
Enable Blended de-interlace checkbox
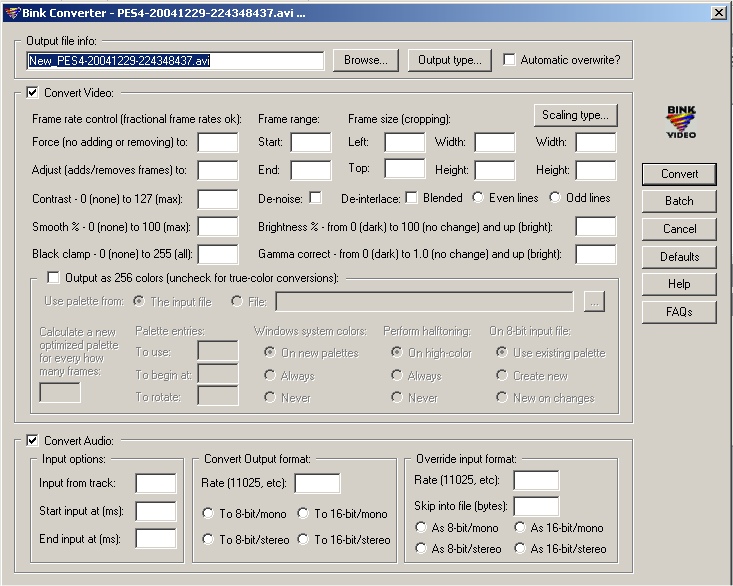click(x=411, y=198)
